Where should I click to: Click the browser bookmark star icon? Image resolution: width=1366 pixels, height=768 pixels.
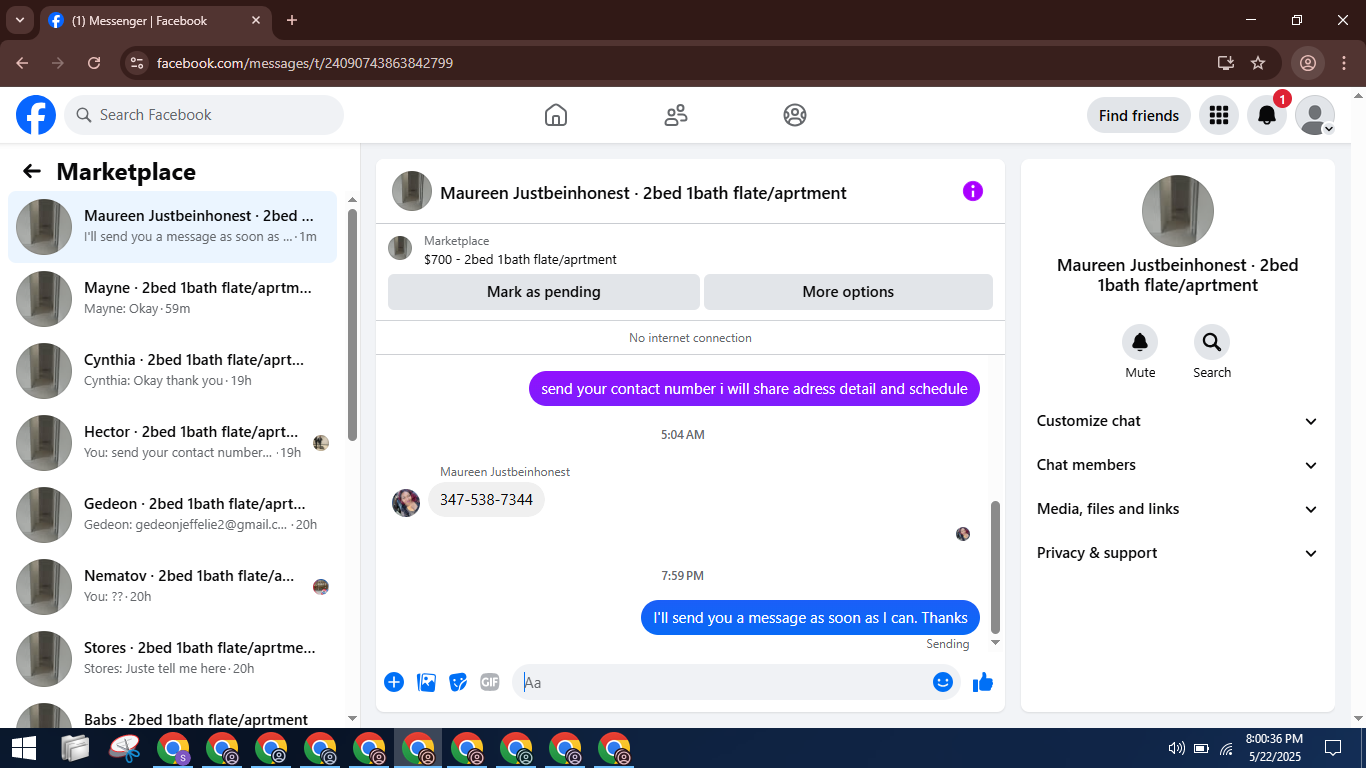(x=1258, y=63)
